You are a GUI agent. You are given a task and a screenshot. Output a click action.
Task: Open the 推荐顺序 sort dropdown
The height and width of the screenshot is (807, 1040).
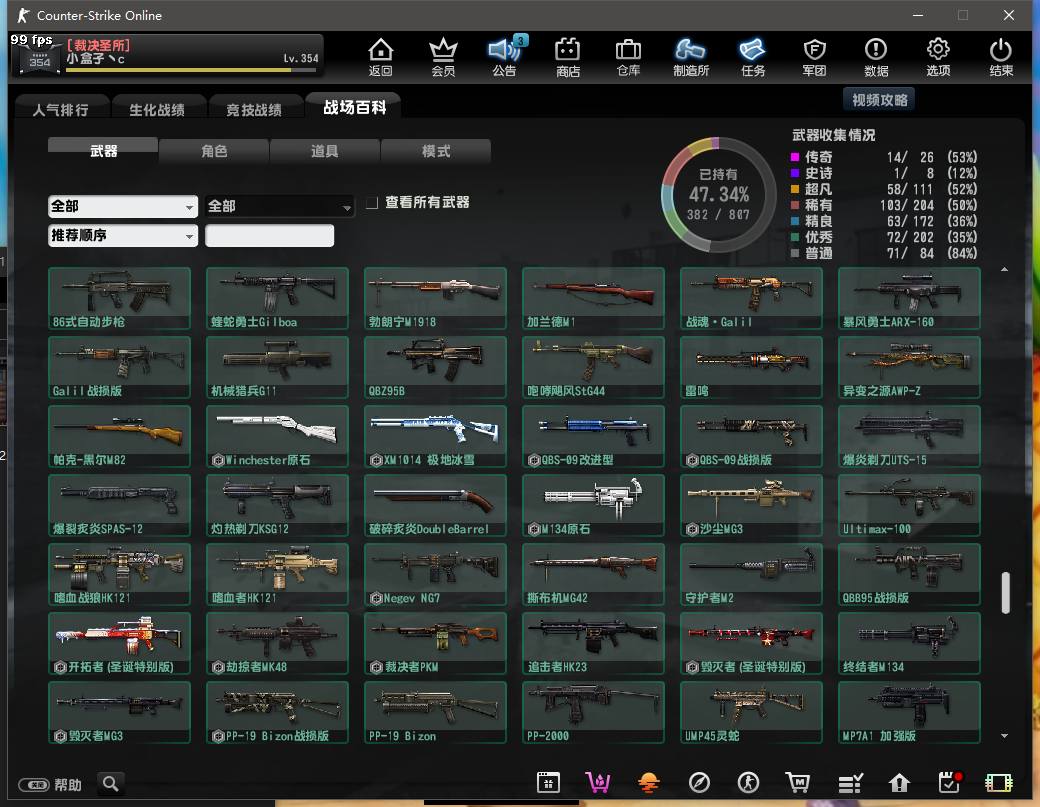pos(123,235)
